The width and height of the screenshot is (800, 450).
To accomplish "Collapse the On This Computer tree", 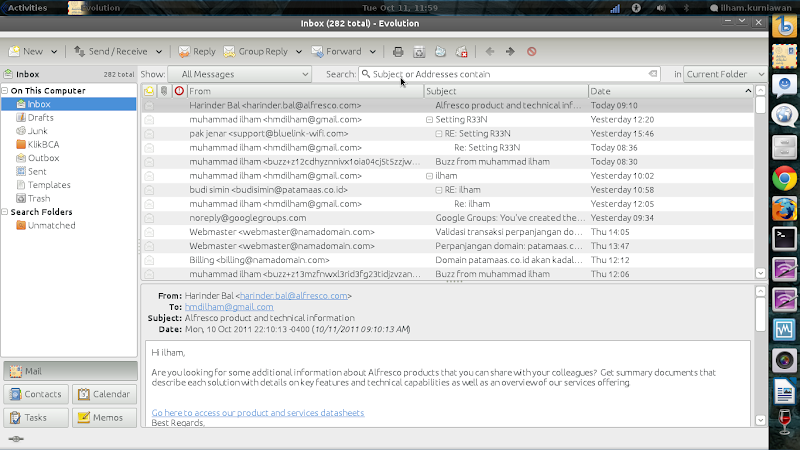I will coord(5,91).
